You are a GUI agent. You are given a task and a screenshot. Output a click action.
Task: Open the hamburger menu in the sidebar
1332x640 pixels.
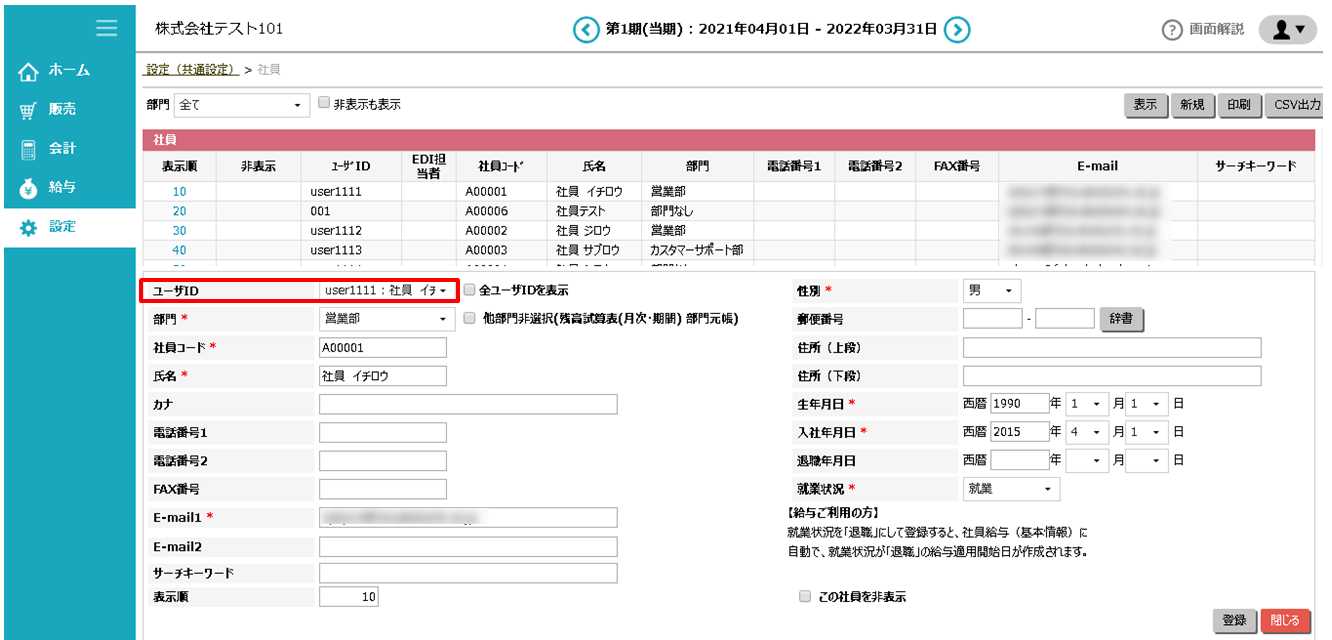coord(107,28)
